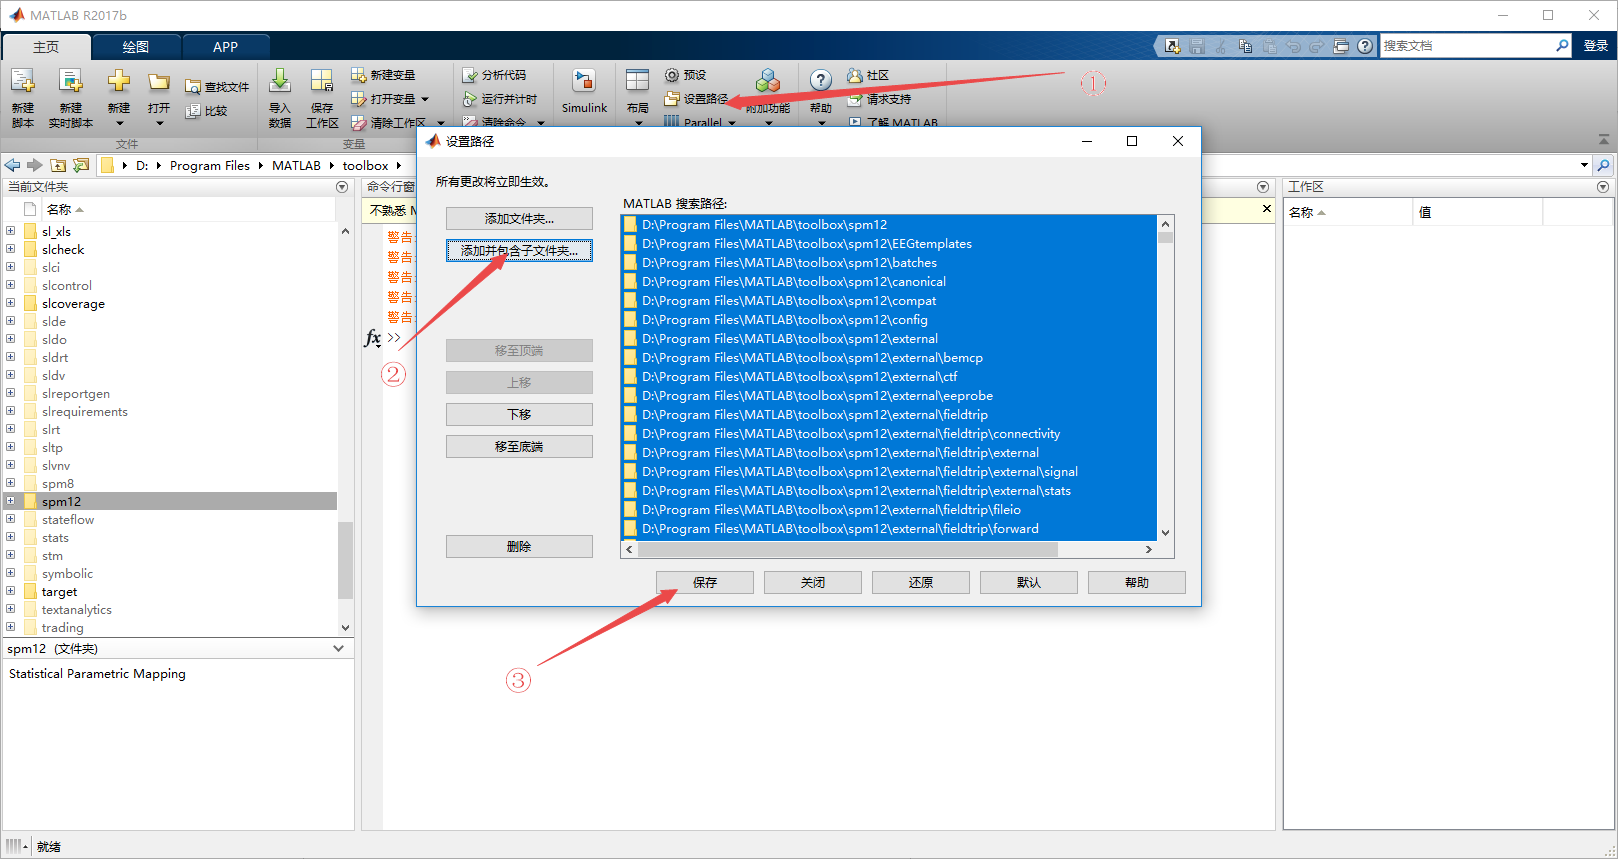
Task: Click 比较 (Compare) in toolbar
Action: point(207,111)
